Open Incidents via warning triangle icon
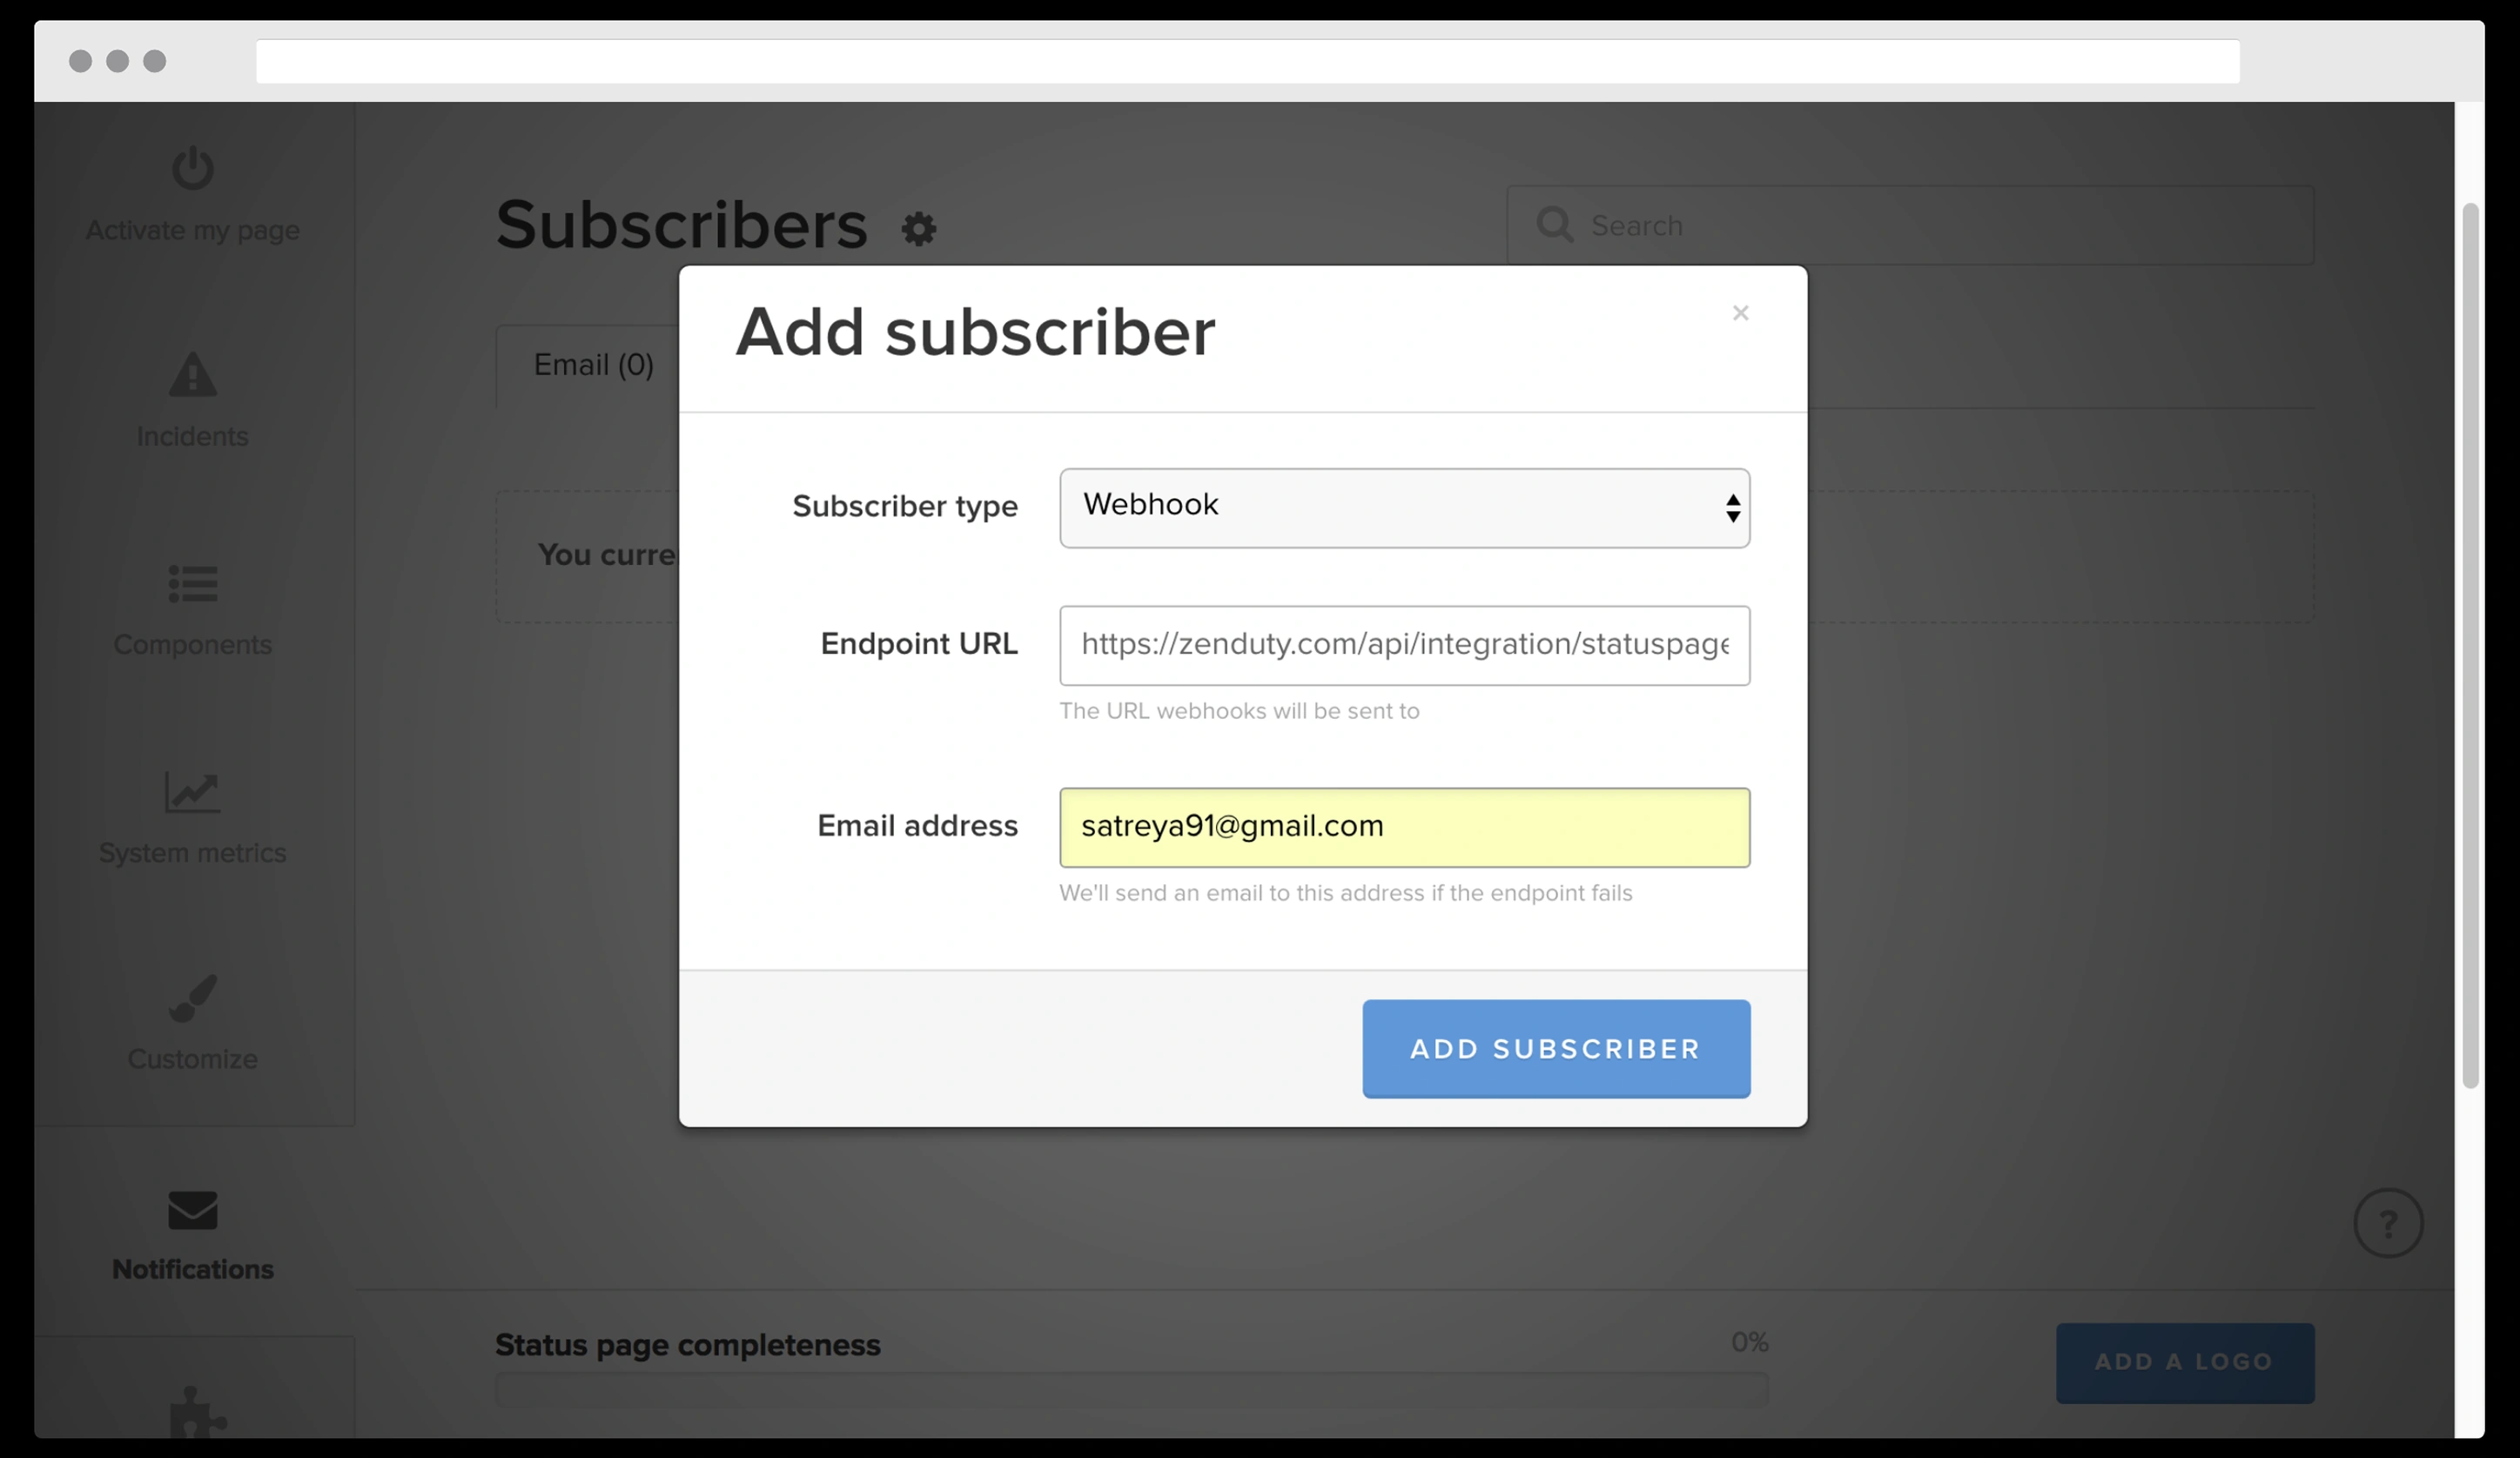Screen dimensions: 2520x1458 coord(192,375)
